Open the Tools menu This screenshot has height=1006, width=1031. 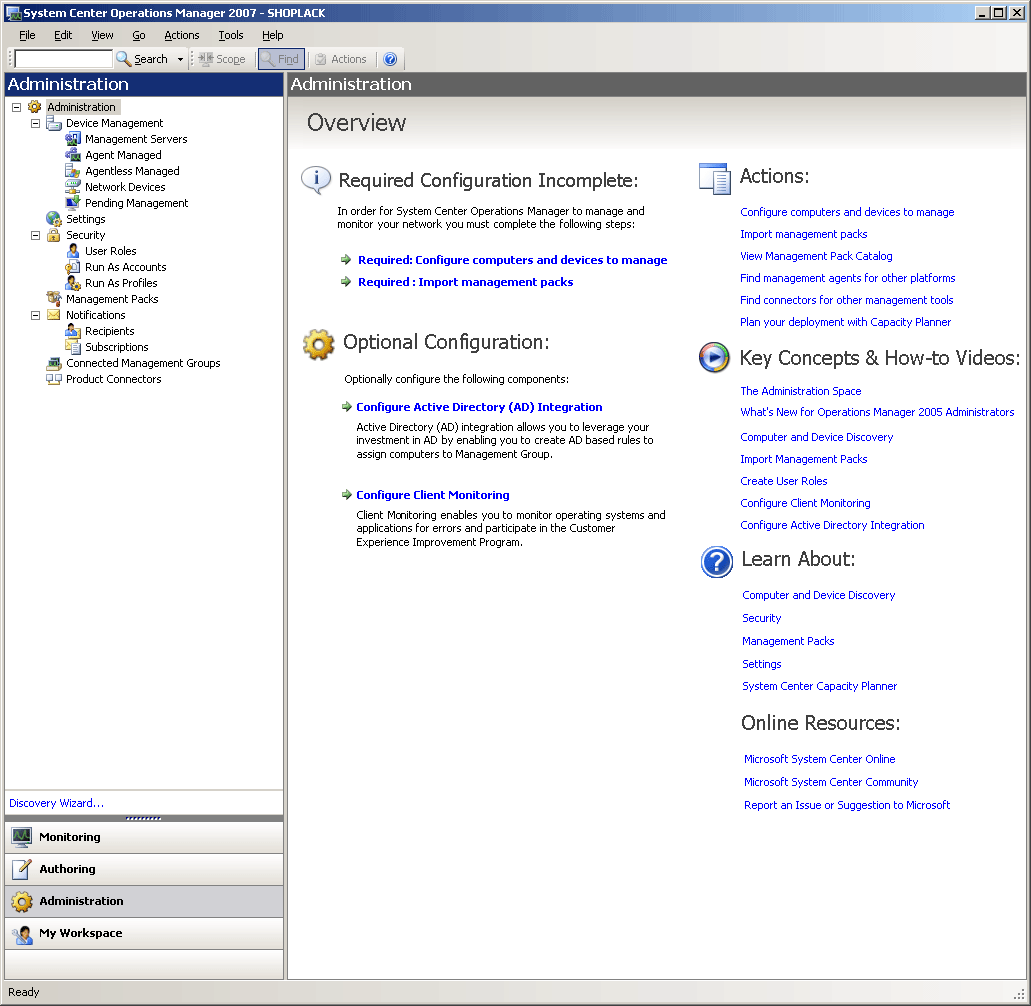tap(231, 35)
